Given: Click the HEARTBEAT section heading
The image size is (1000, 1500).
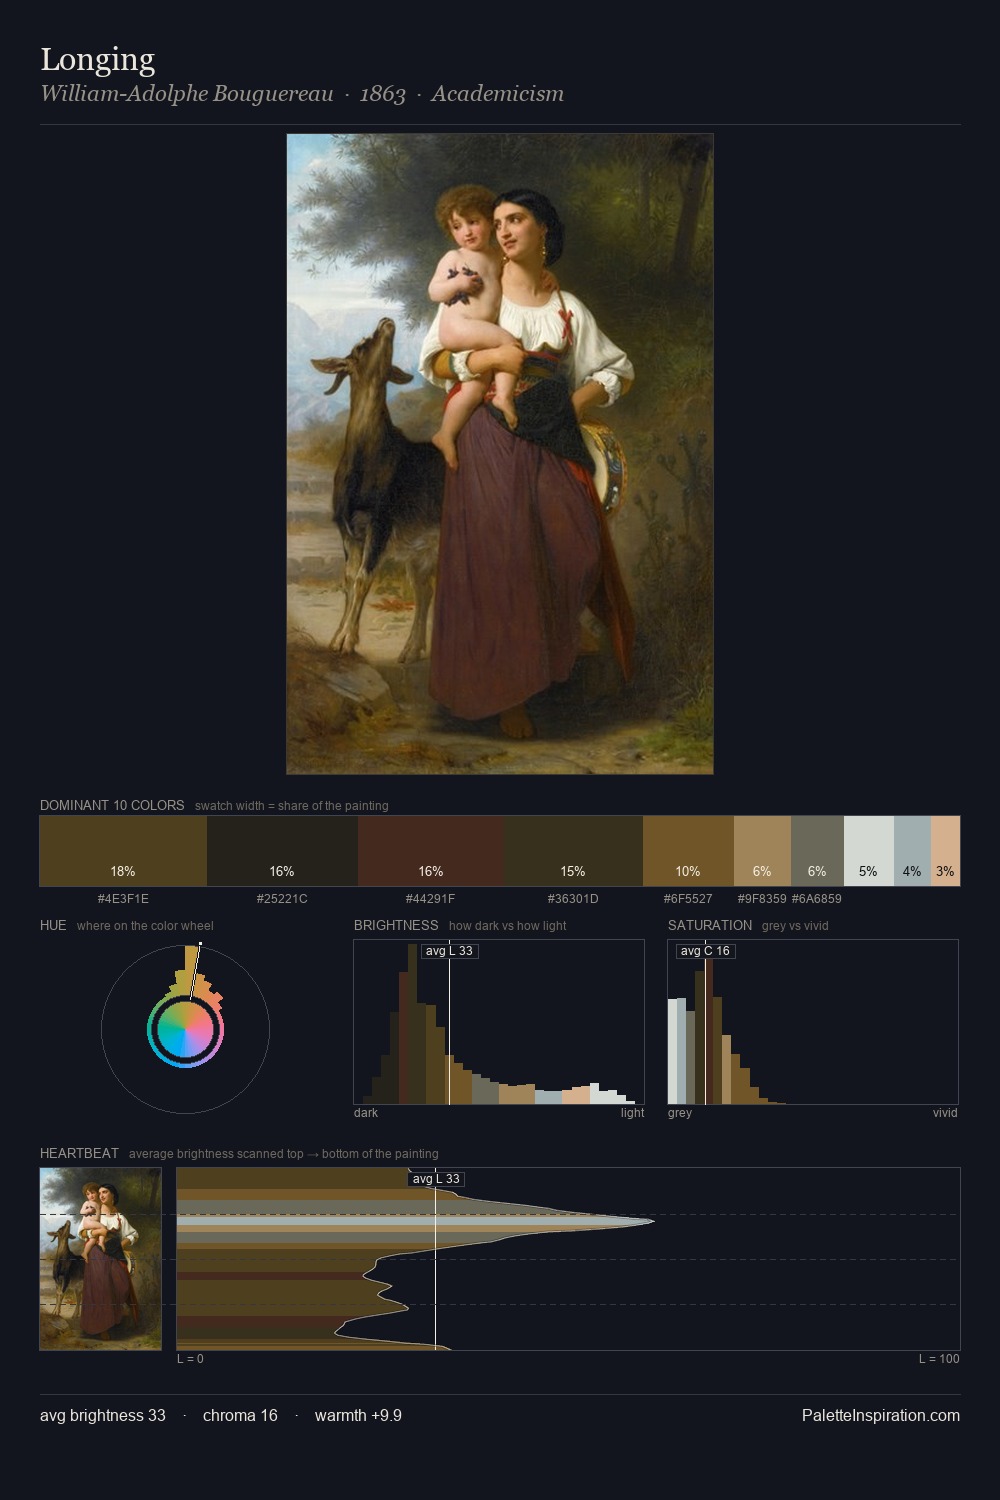Looking at the screenshot, I should click(79, 1153).
